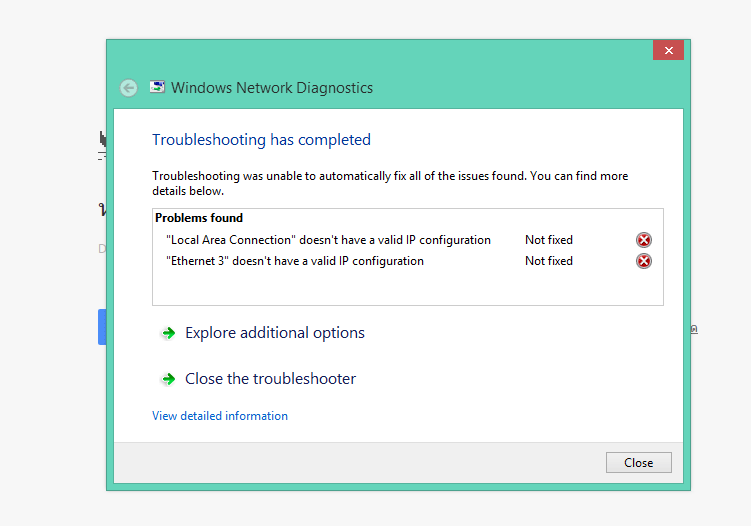Click the Windows Network Diagnostics title icon

point(158,87)
